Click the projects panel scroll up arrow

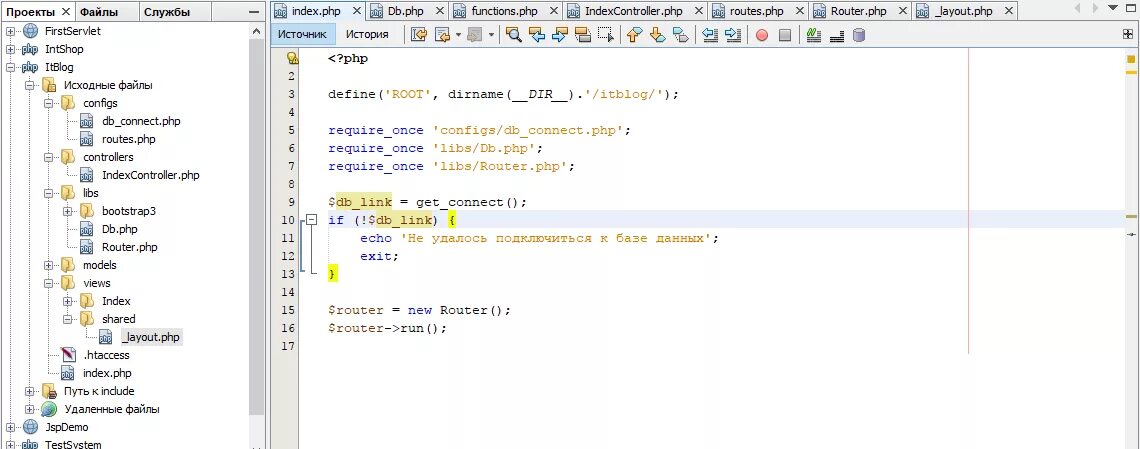tap(257, 31)
